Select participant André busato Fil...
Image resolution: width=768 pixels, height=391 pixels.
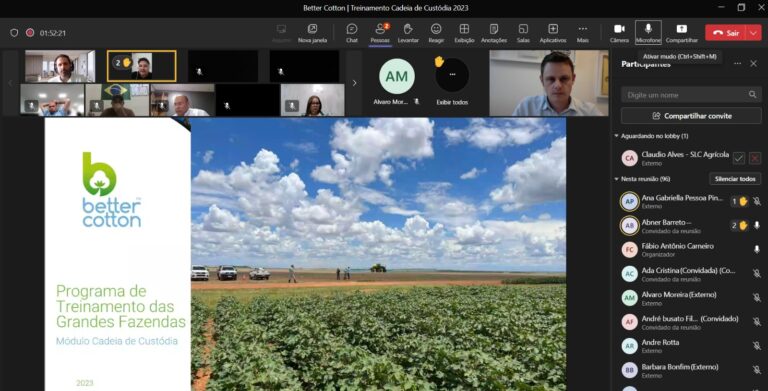pyautogui.click(x=691, y=322)
